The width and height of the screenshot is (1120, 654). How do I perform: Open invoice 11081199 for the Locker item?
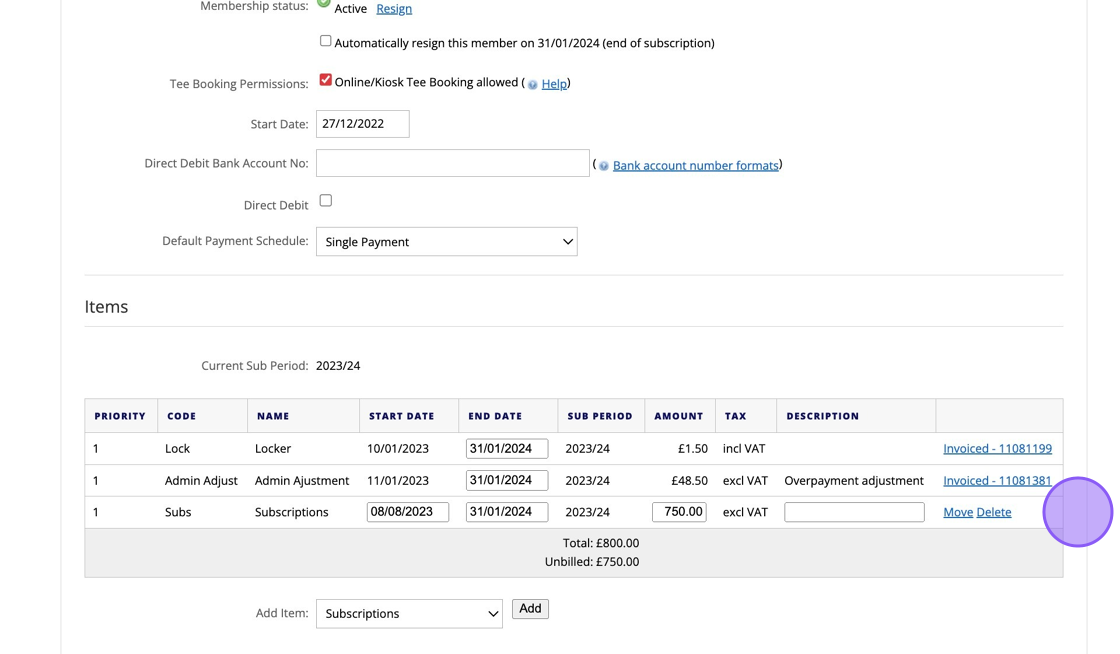(997, 448)
